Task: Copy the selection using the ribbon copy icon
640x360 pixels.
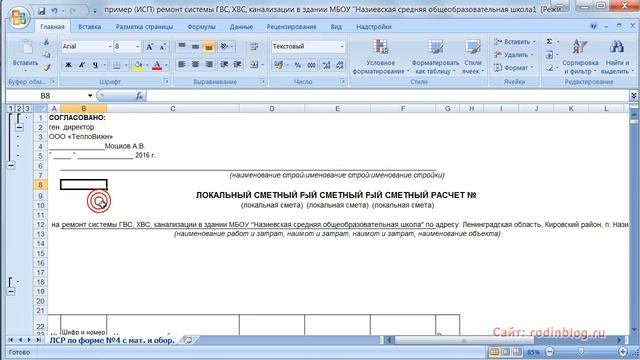Action: point(47,55)
